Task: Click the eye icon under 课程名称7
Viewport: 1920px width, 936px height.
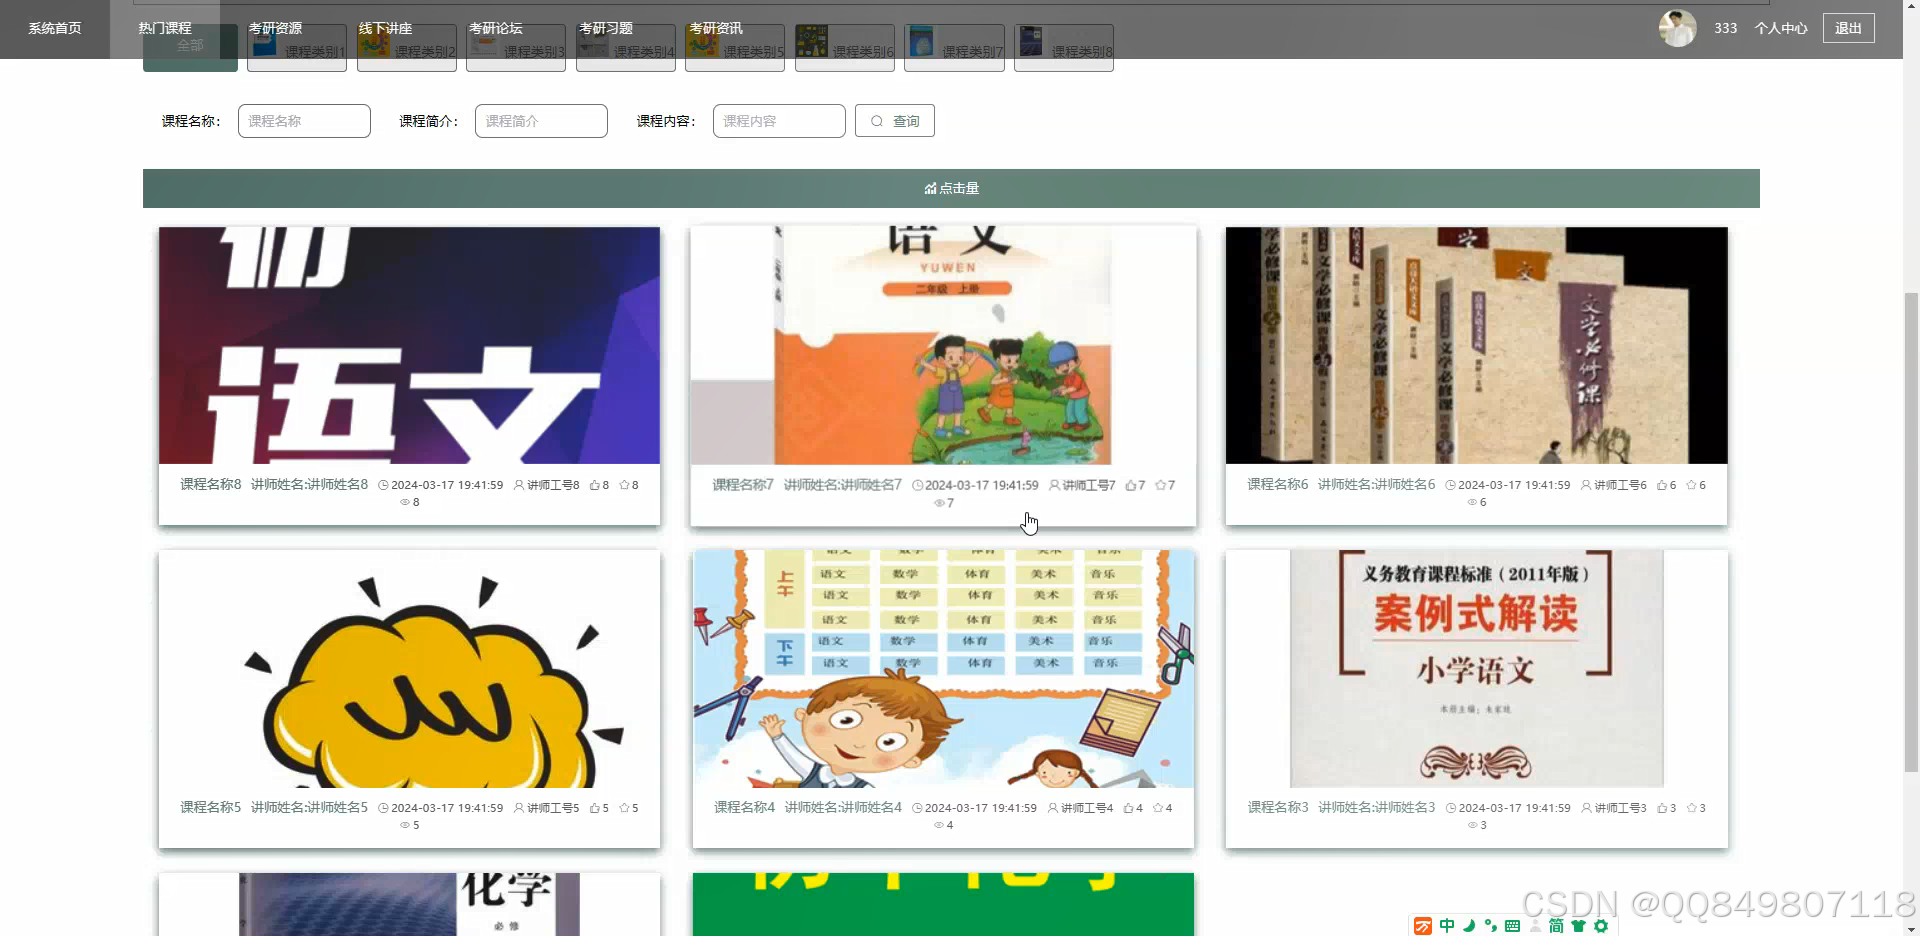Action: [x=939, y=503]
